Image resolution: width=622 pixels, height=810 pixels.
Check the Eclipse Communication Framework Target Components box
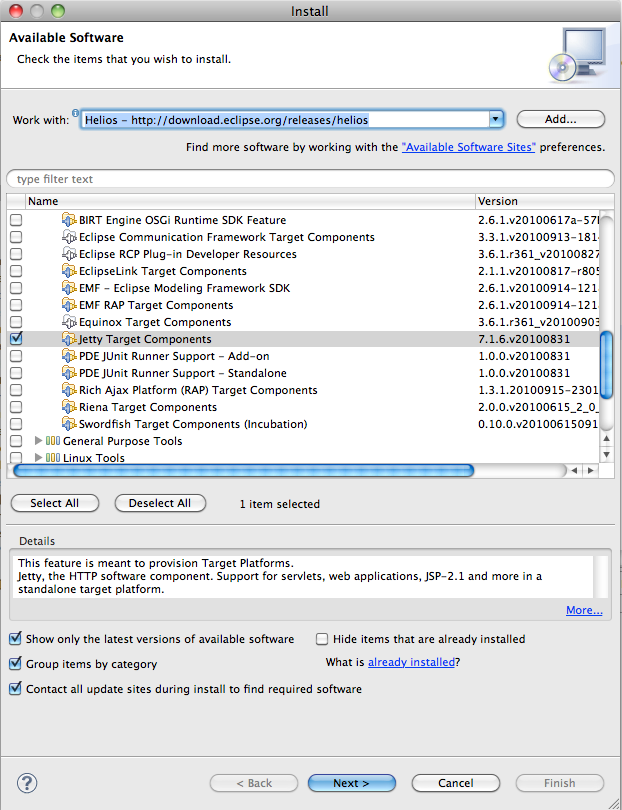16,237
